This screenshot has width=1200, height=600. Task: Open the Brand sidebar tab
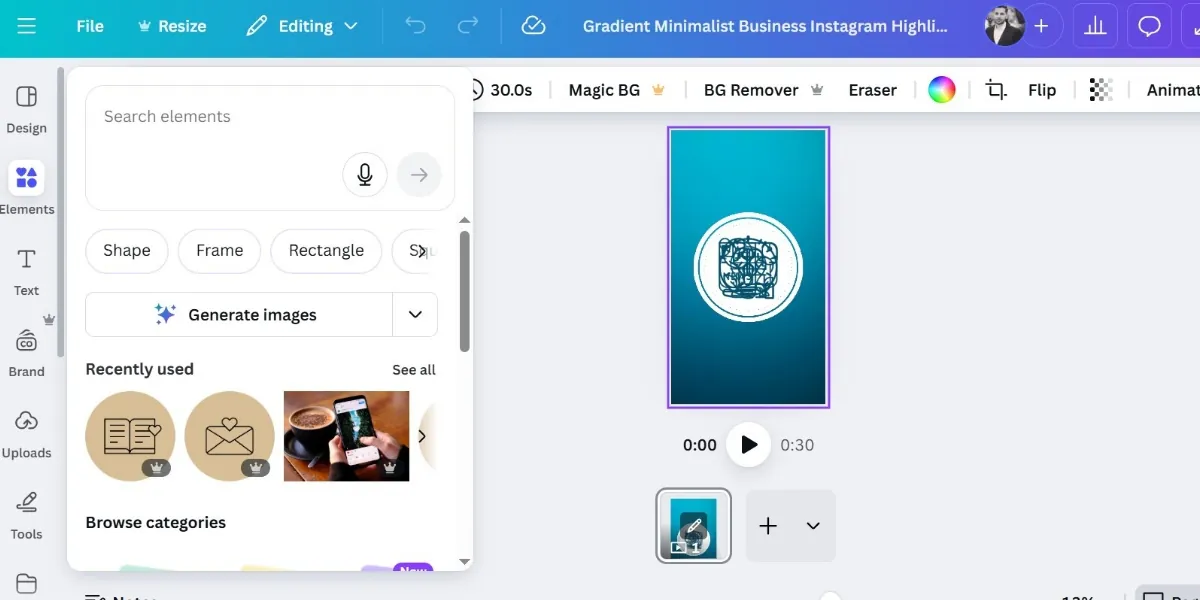pos(27,353)
